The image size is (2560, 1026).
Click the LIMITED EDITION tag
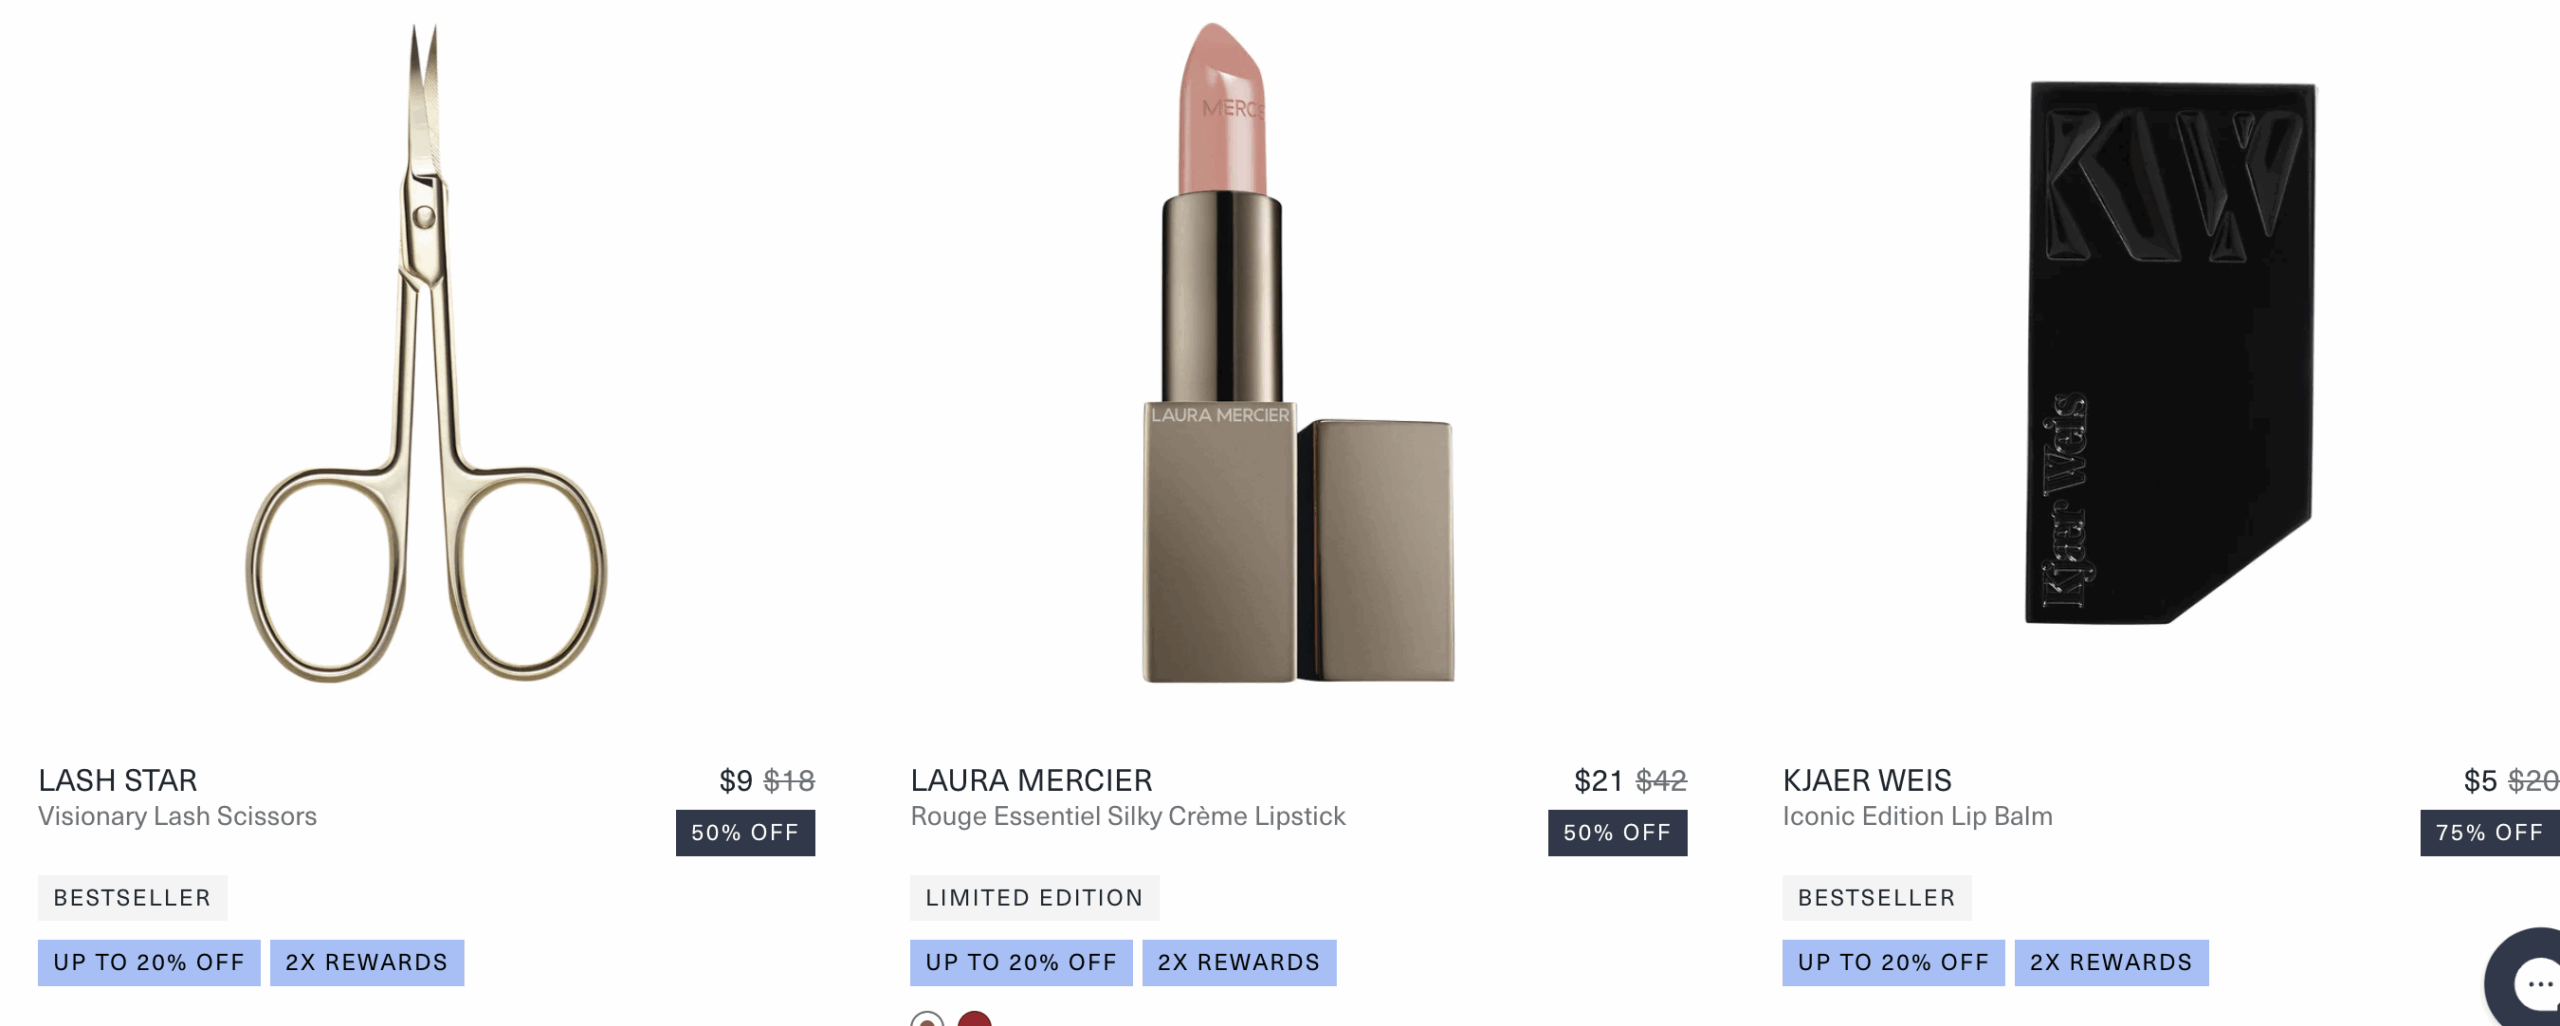click(x=1034, y=898)
